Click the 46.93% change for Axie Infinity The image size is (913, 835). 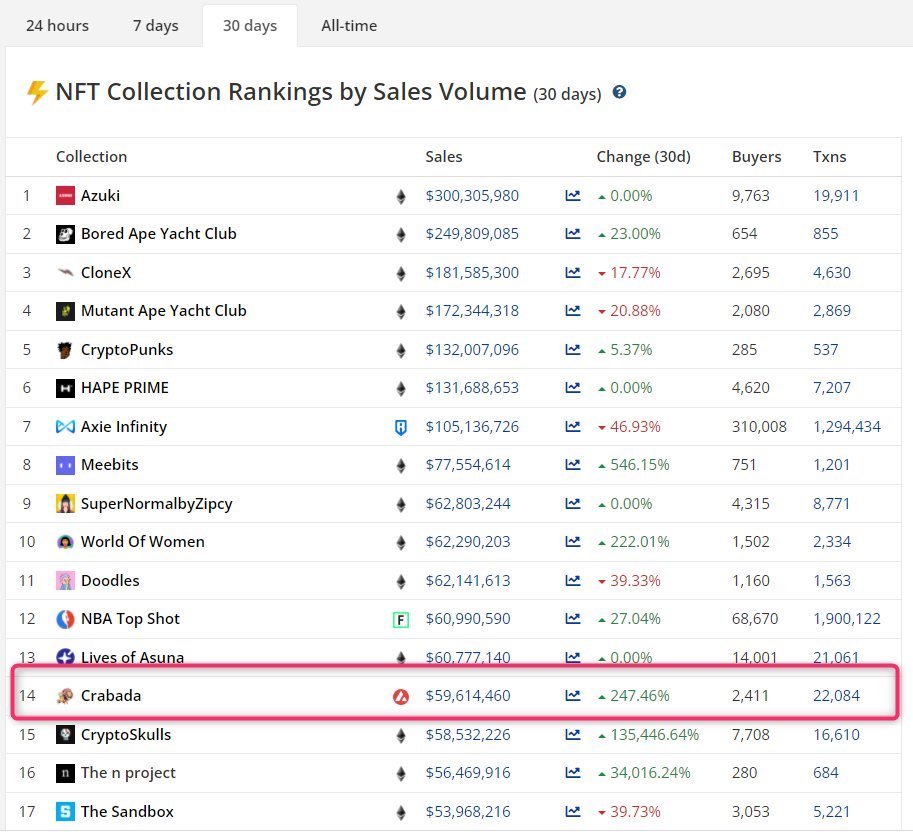point(635,427)
